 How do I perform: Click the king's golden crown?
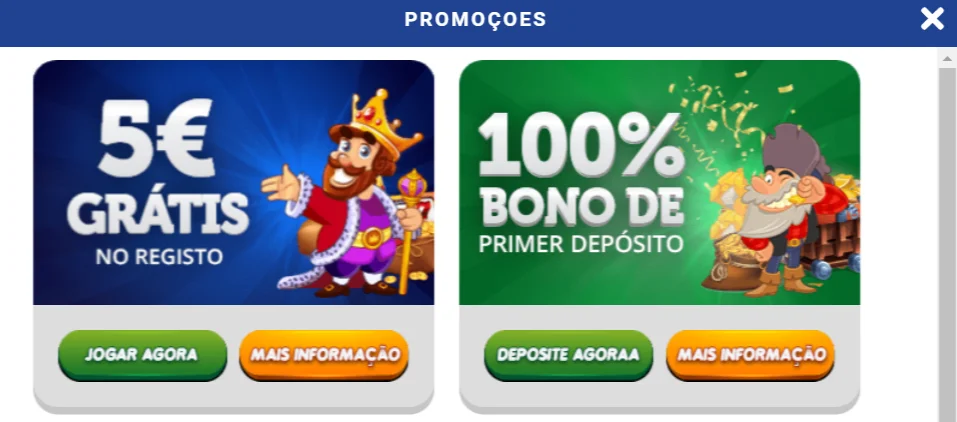[x=375, y=121]
